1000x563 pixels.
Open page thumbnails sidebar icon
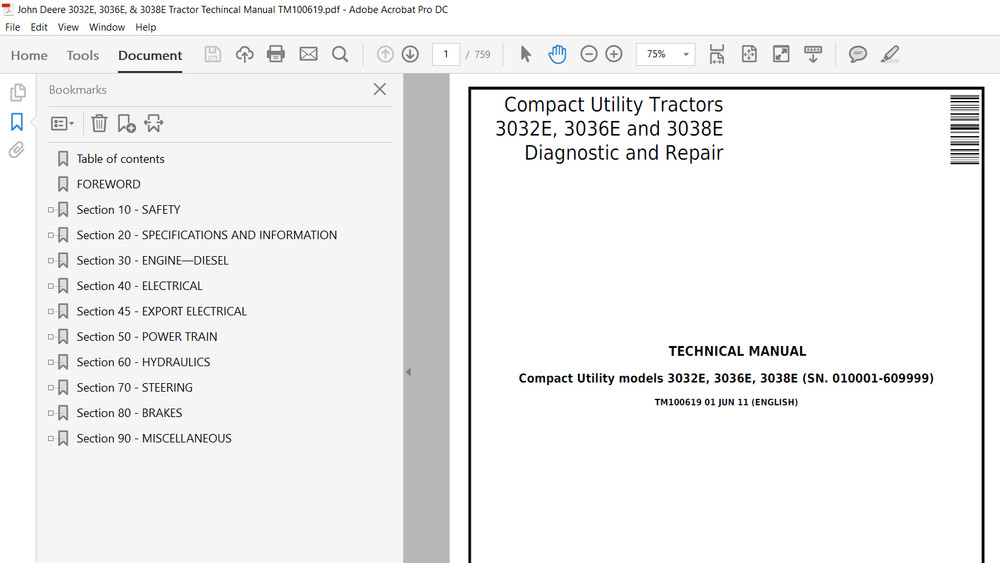pyautogui.click(x=18, y=92)
